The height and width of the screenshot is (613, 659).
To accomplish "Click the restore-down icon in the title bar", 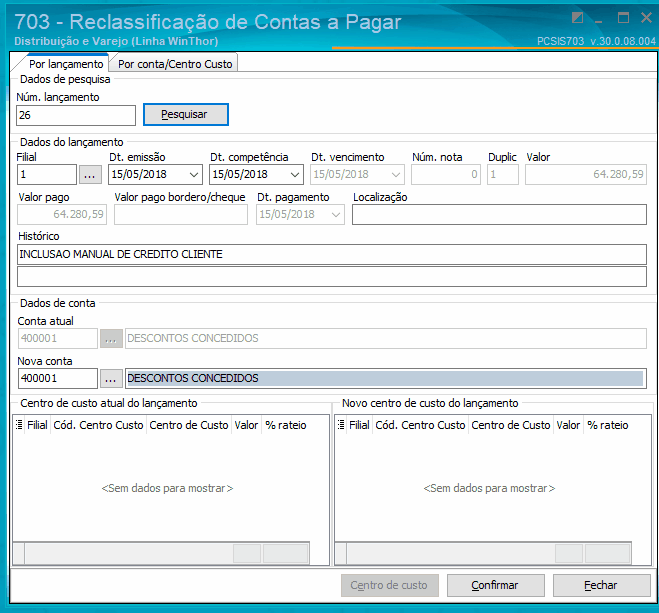I will (x=577, y=18).
